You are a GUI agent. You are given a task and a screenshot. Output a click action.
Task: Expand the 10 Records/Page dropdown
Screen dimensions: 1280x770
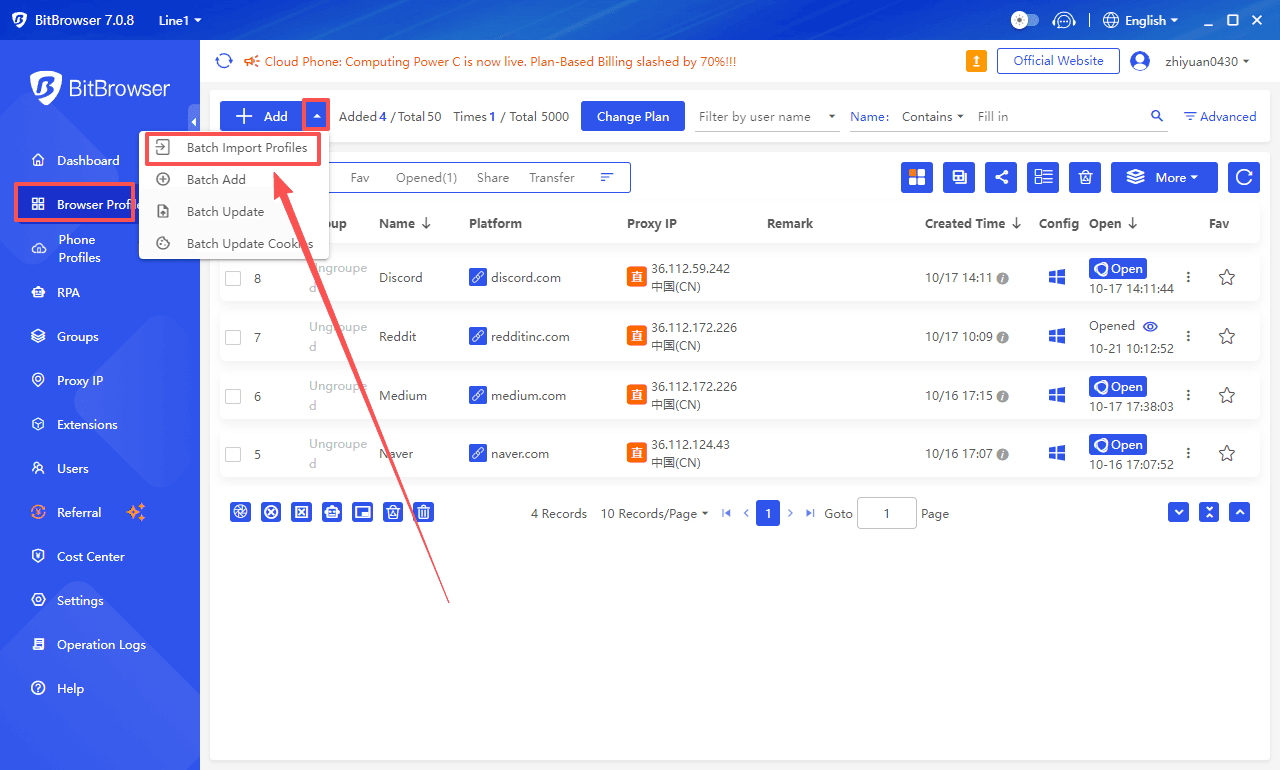point(654,512)
